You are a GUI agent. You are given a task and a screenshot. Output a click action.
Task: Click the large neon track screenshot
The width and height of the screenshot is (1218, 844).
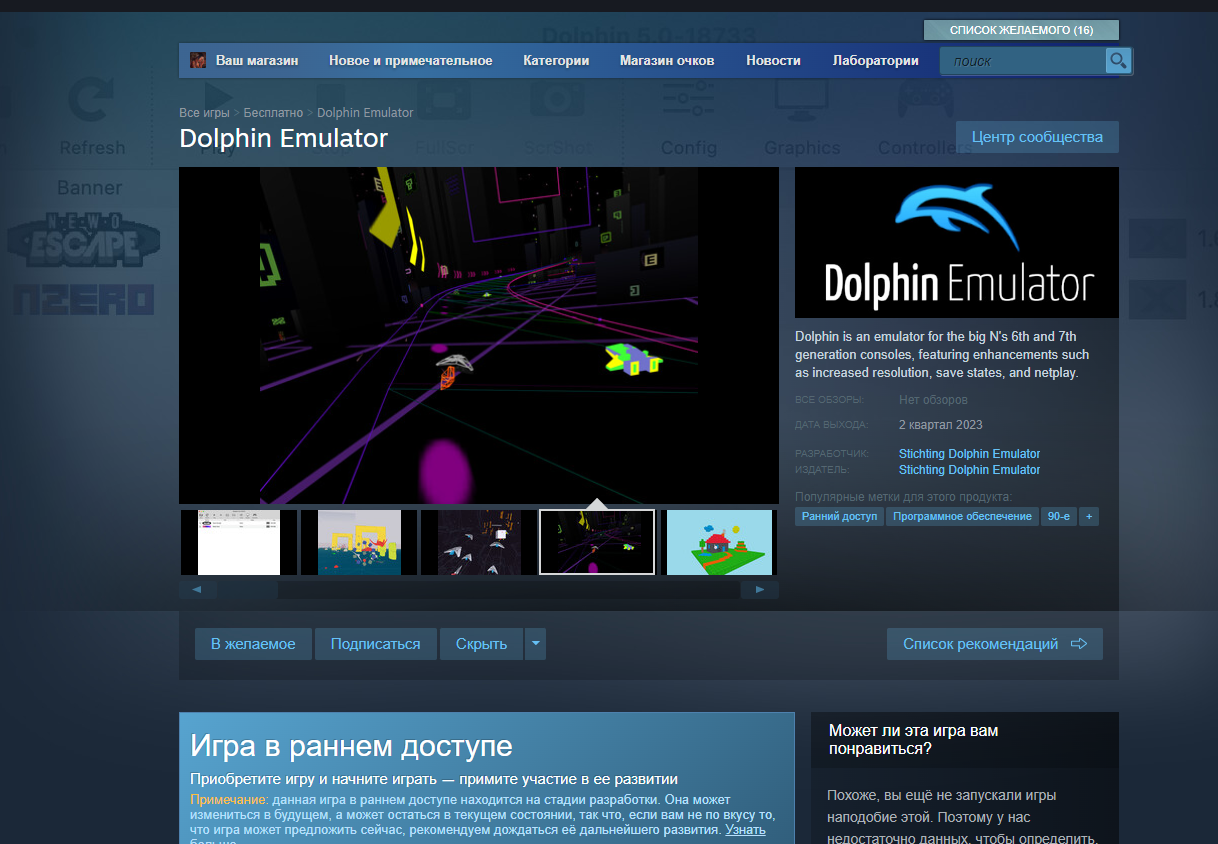[479, 335]
